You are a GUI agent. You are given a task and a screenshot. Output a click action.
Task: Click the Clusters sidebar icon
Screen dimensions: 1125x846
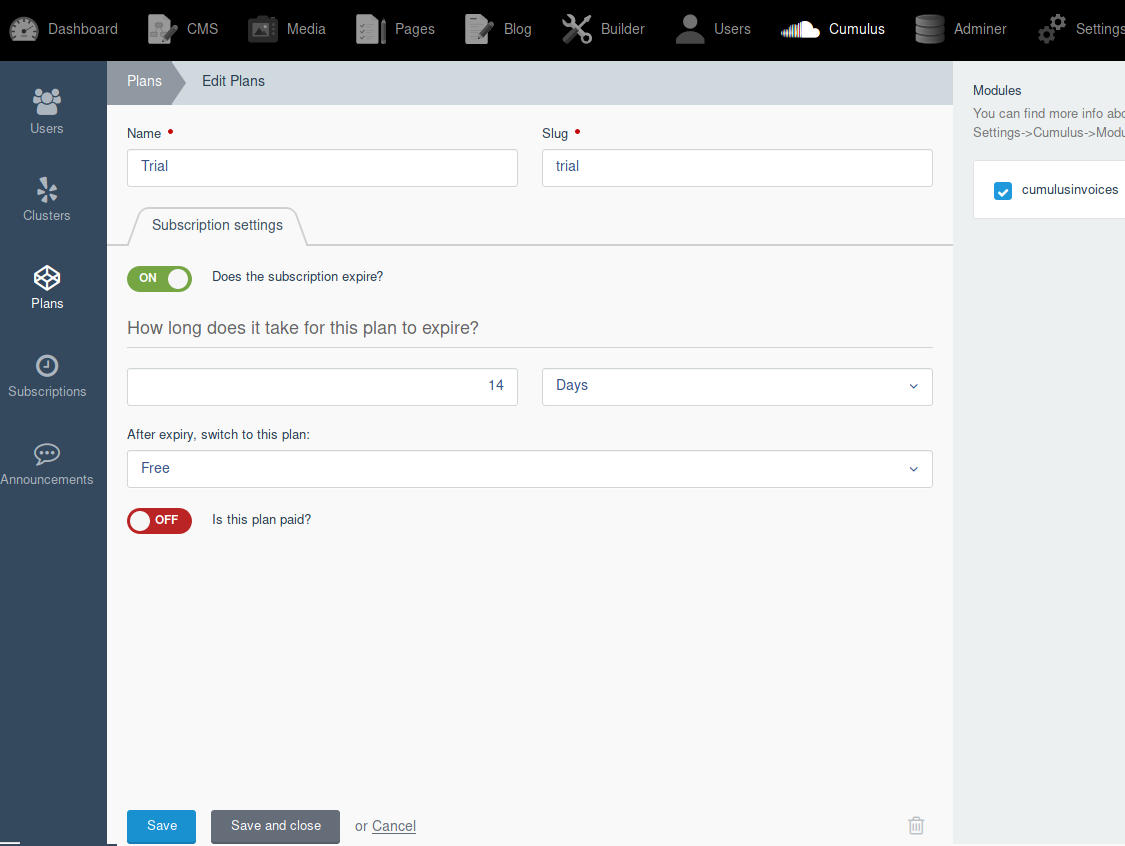(47, 189)
